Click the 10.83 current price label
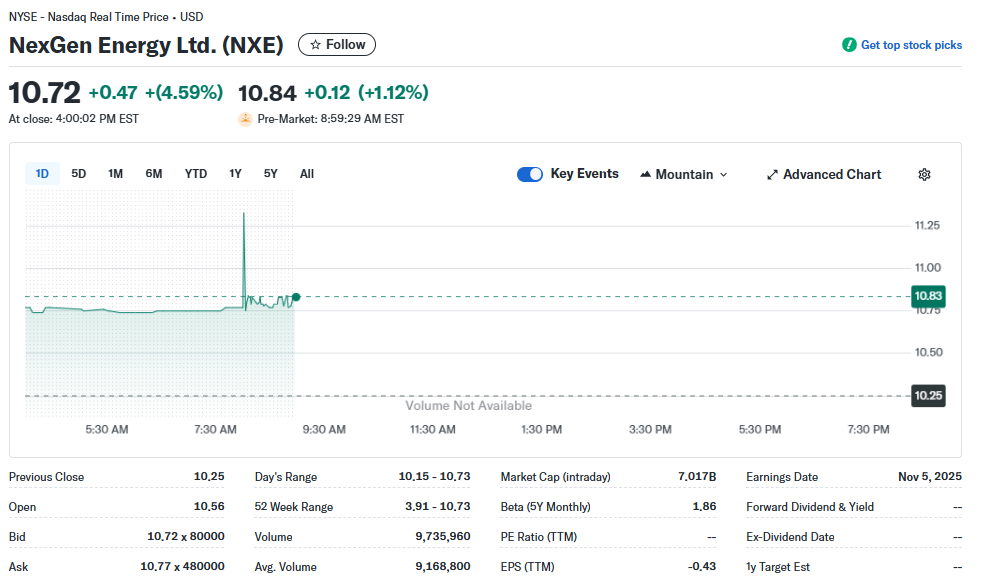983x583 pixels. [x=928, y=297]
